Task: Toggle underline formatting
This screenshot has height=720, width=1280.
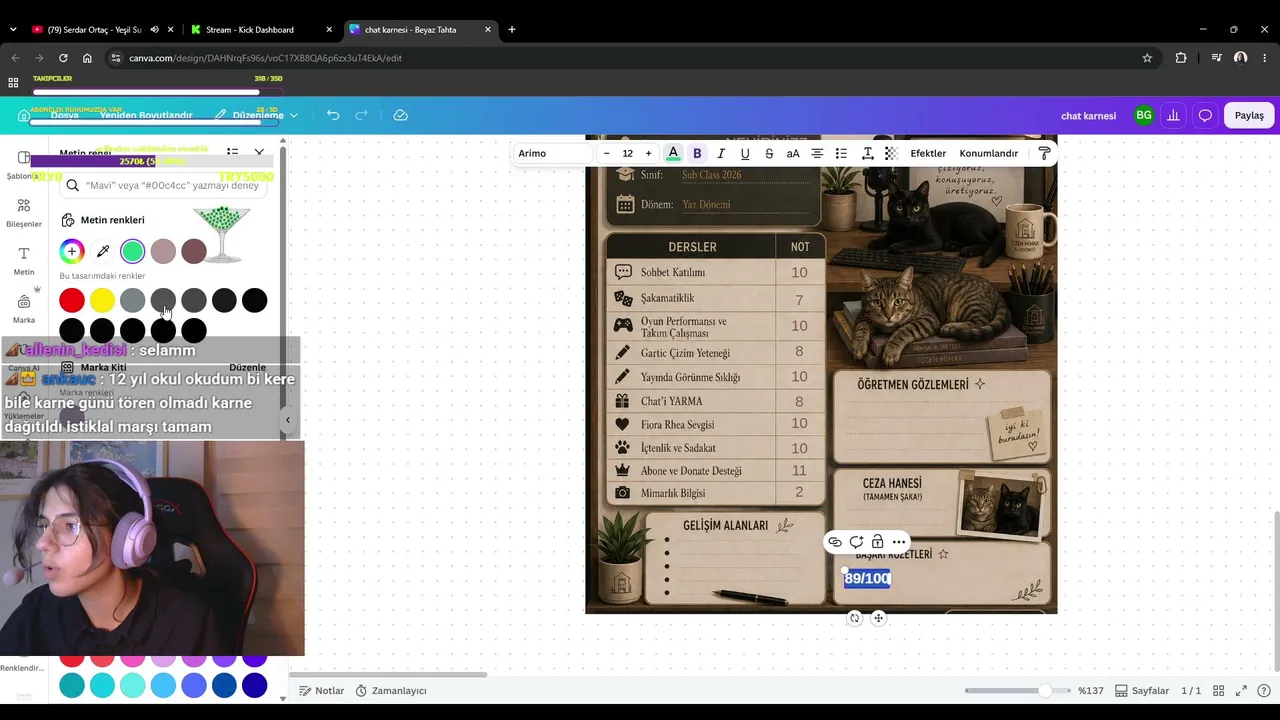Action: (x=745, y=153)
